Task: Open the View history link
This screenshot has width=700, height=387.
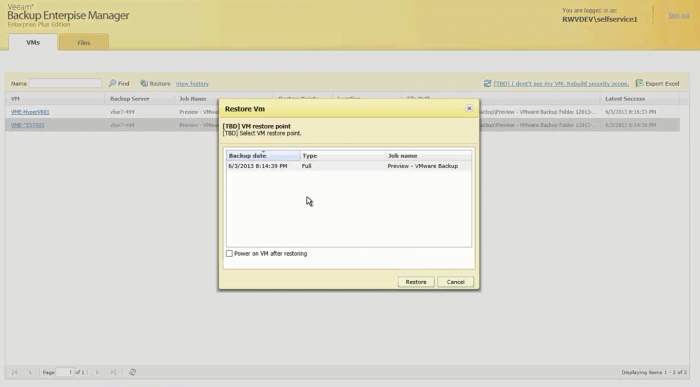Action: [x=192, y=83]
